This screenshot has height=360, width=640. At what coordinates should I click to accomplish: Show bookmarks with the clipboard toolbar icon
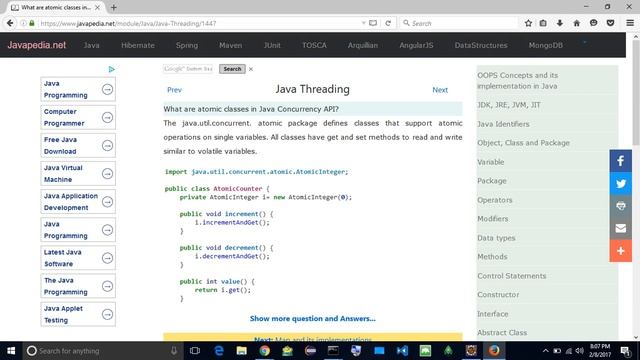pos(543,23)
